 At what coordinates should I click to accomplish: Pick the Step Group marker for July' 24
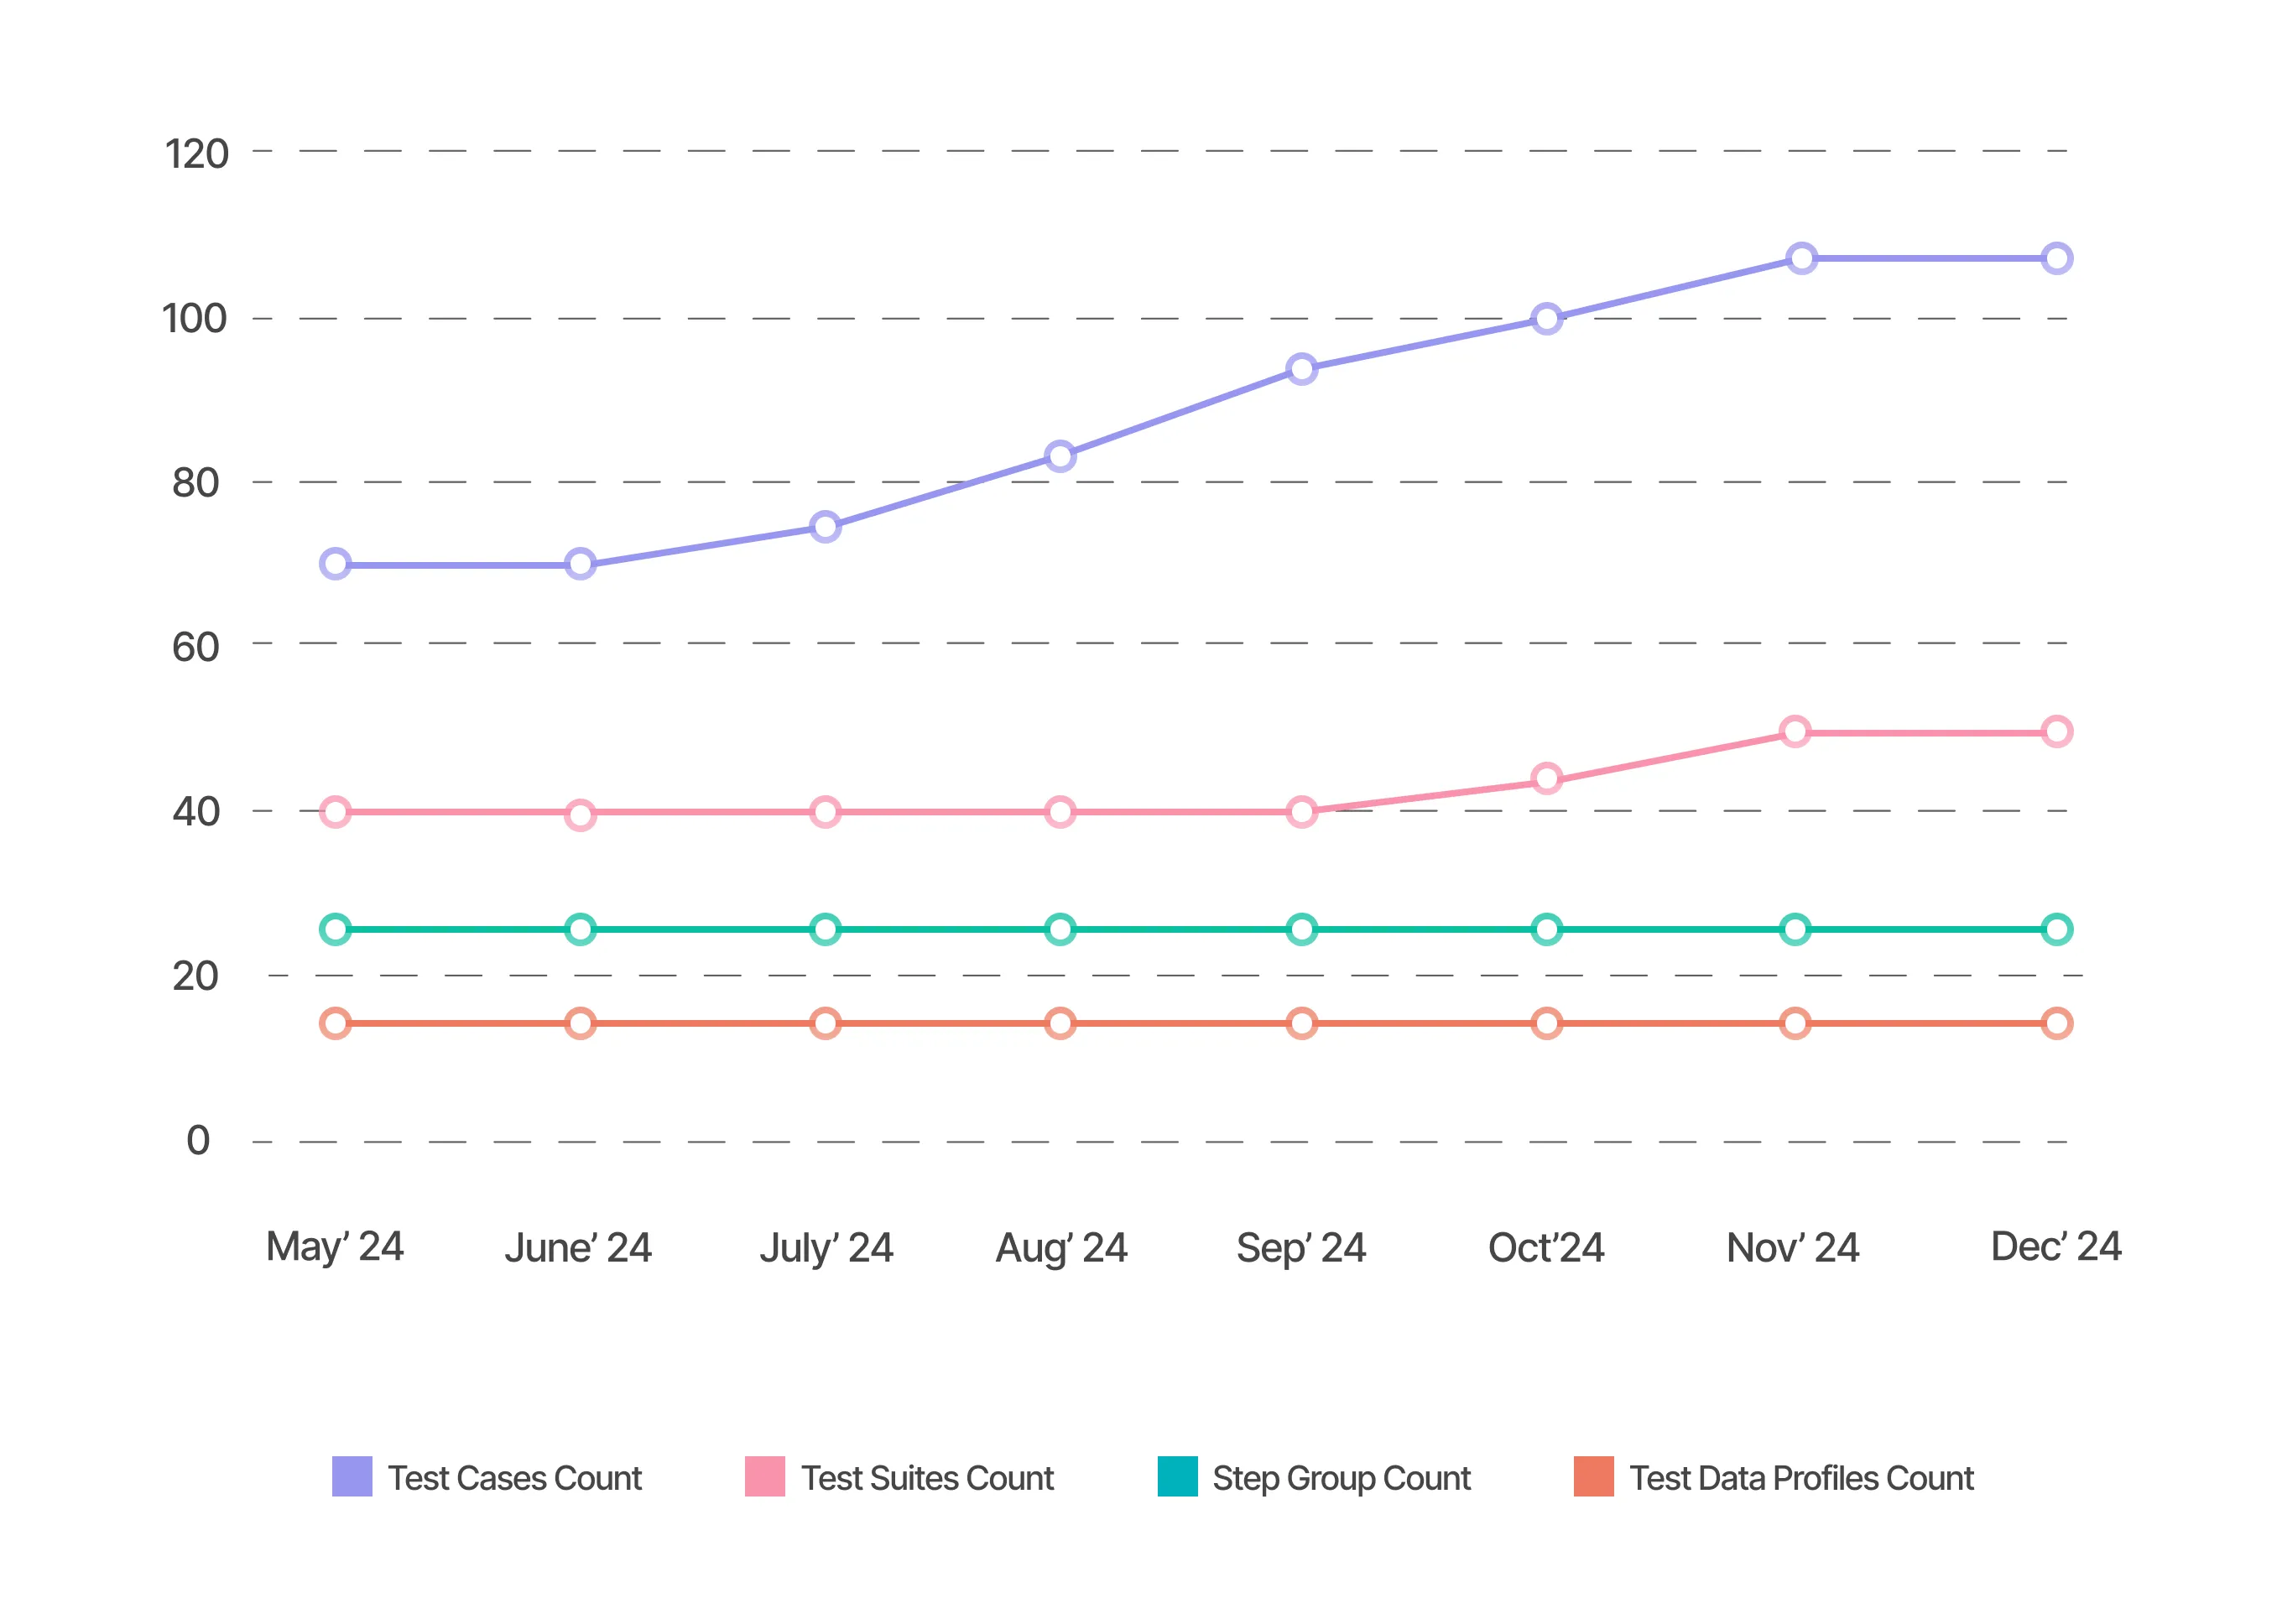825,929
